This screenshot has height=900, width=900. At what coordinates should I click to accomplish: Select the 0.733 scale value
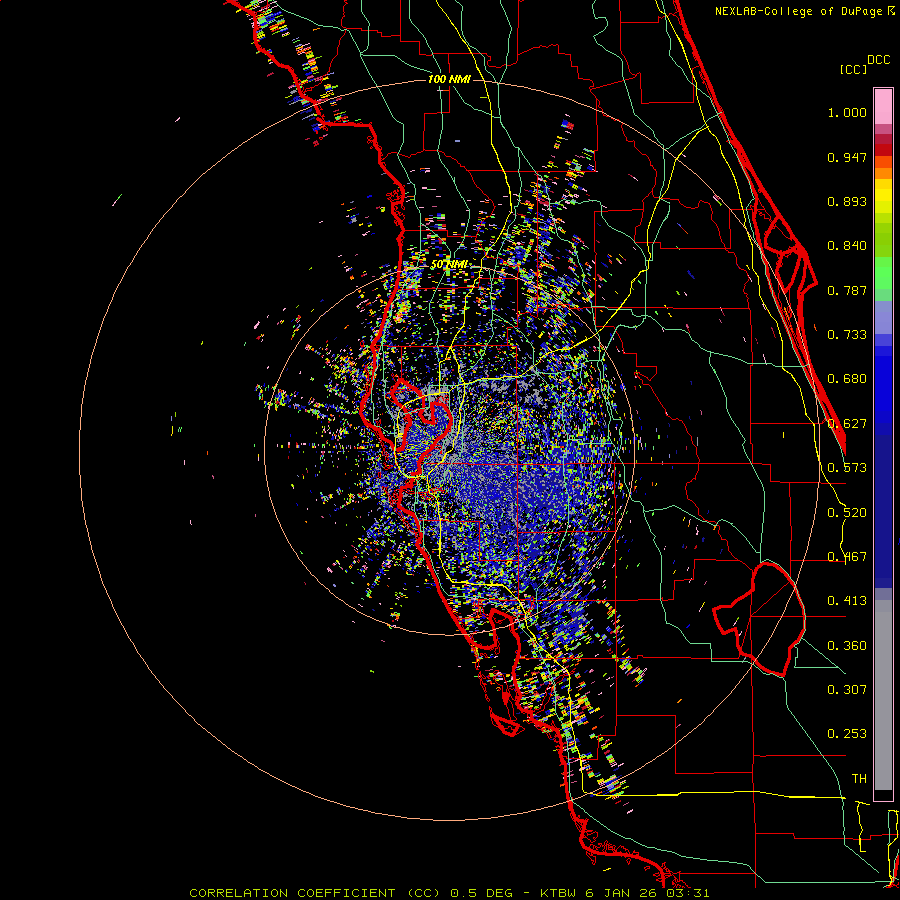(847, 335)
